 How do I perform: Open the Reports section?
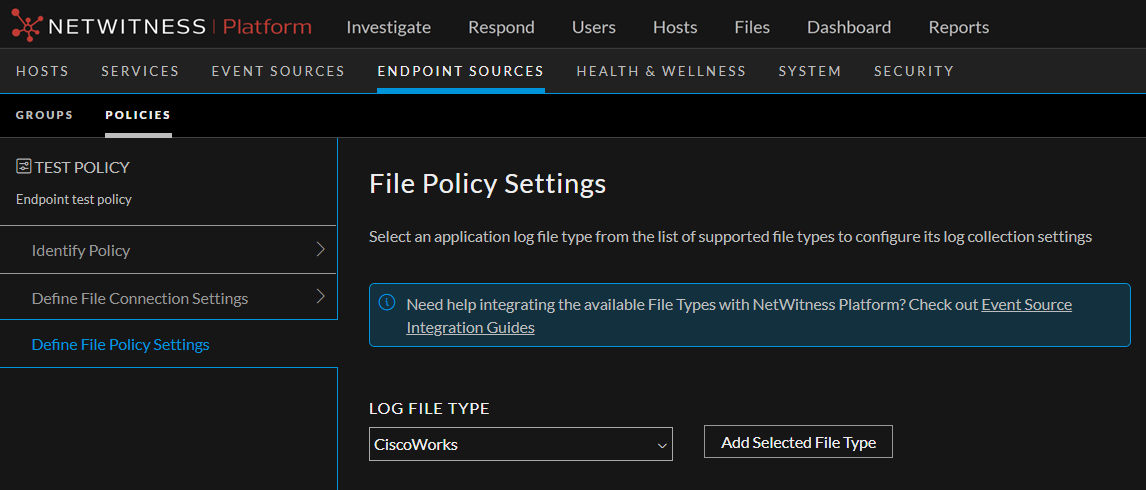point(958,28)
